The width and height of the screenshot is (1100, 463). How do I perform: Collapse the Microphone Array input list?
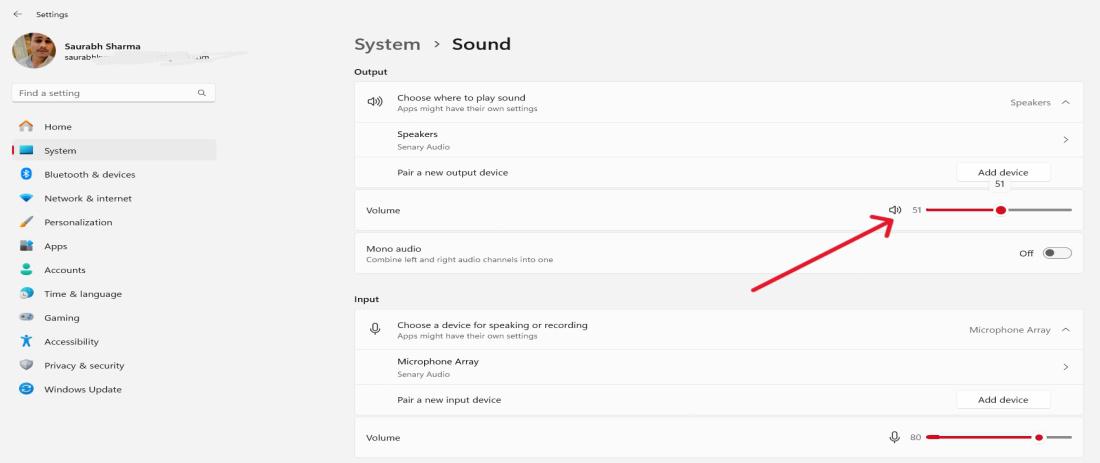1065,330
